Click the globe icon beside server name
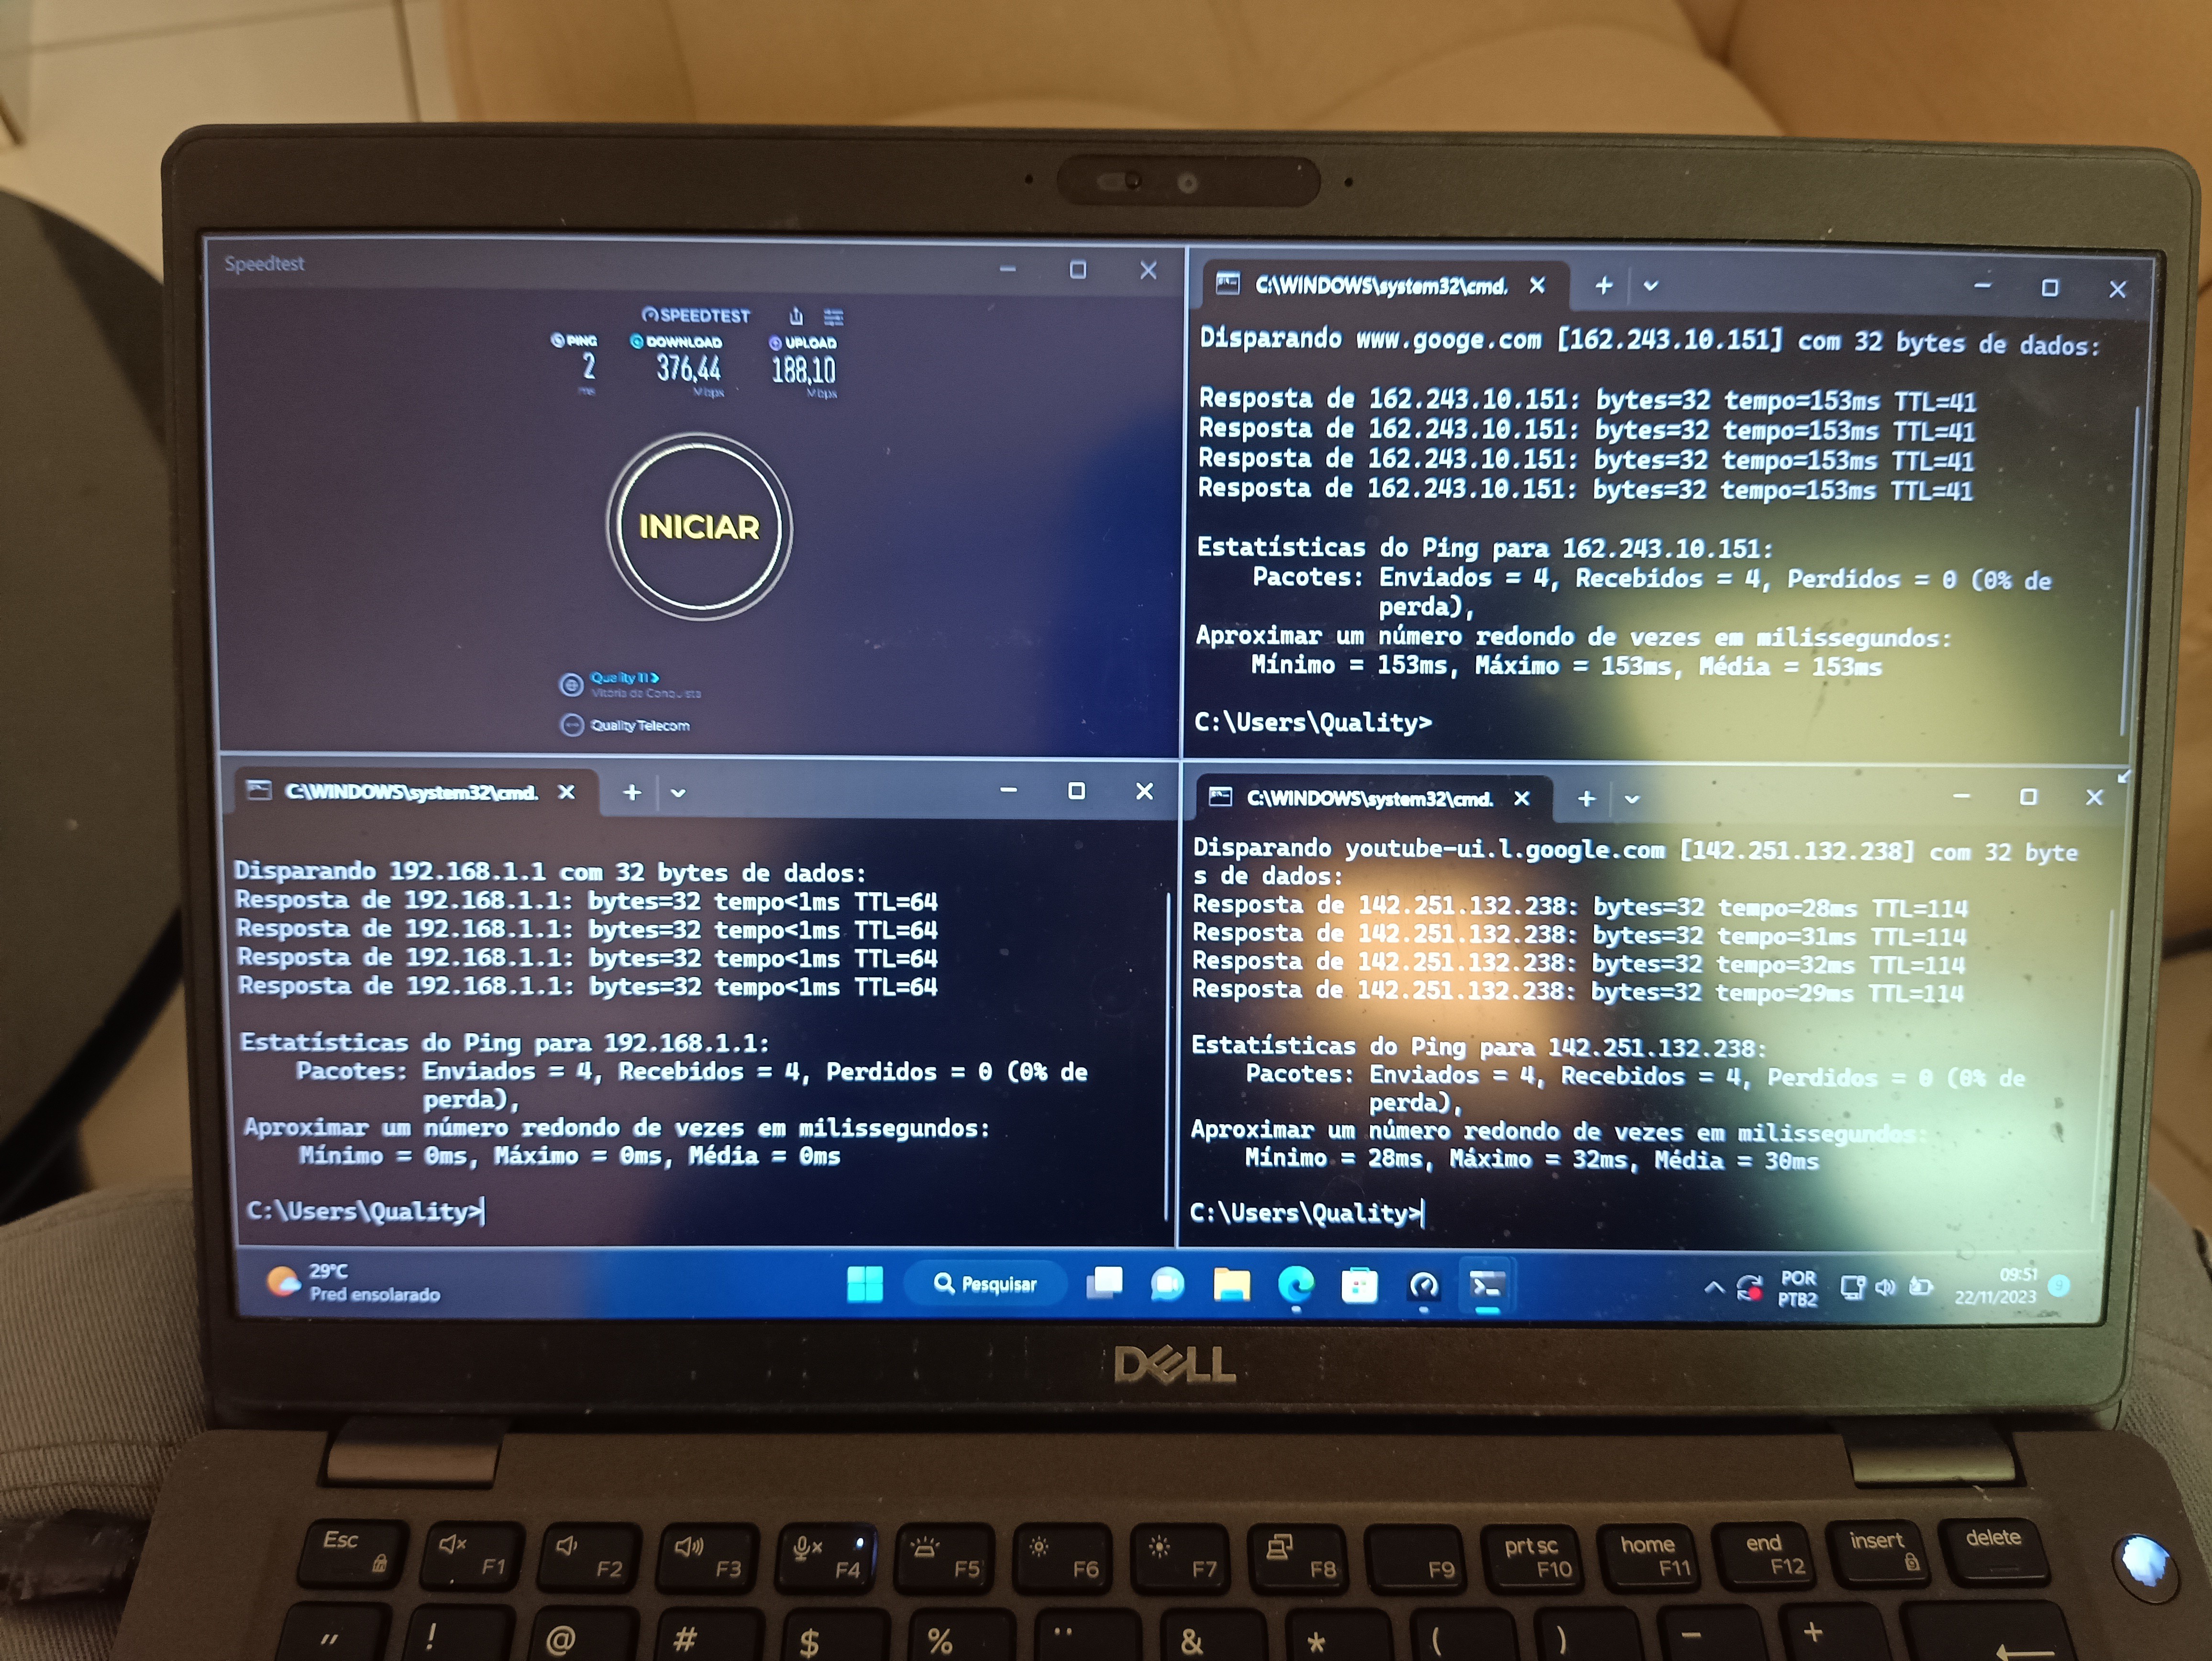2212x1661 pixels. [571, 685]
